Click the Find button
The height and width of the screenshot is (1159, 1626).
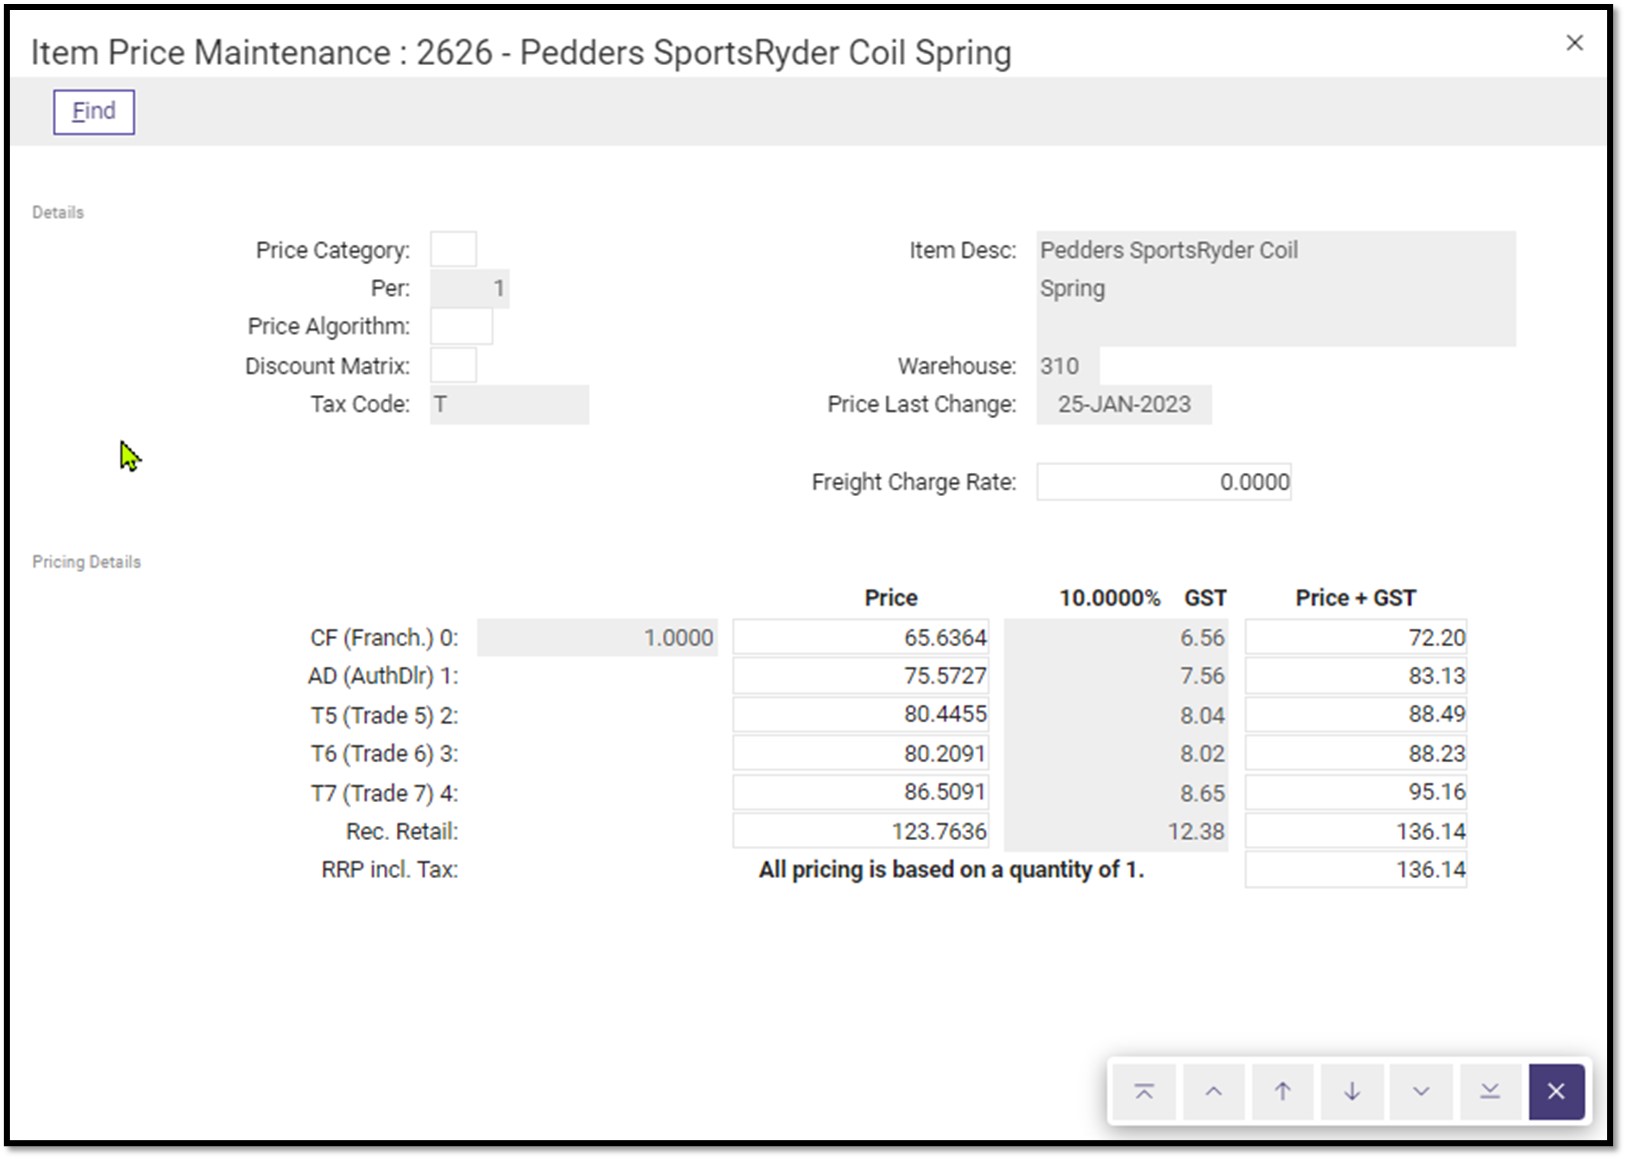(94, 111)
